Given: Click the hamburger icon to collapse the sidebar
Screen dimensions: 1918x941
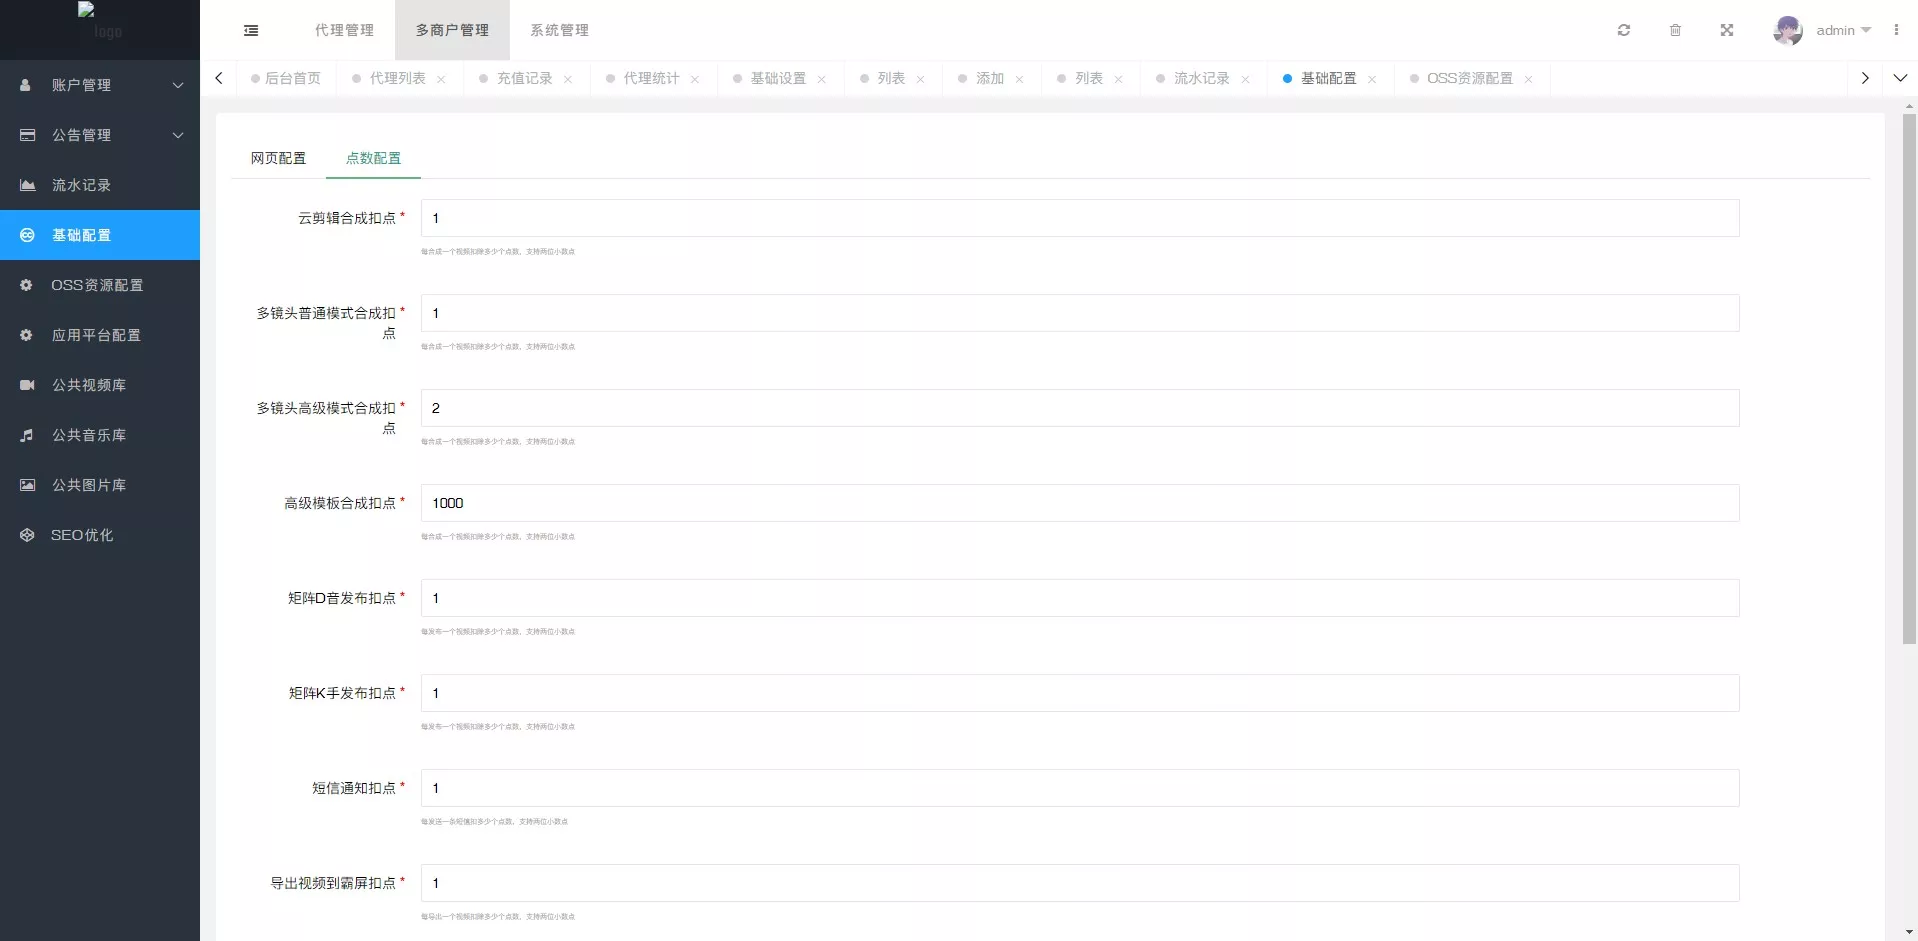Looking at the screenshot, I should point(250,30).
